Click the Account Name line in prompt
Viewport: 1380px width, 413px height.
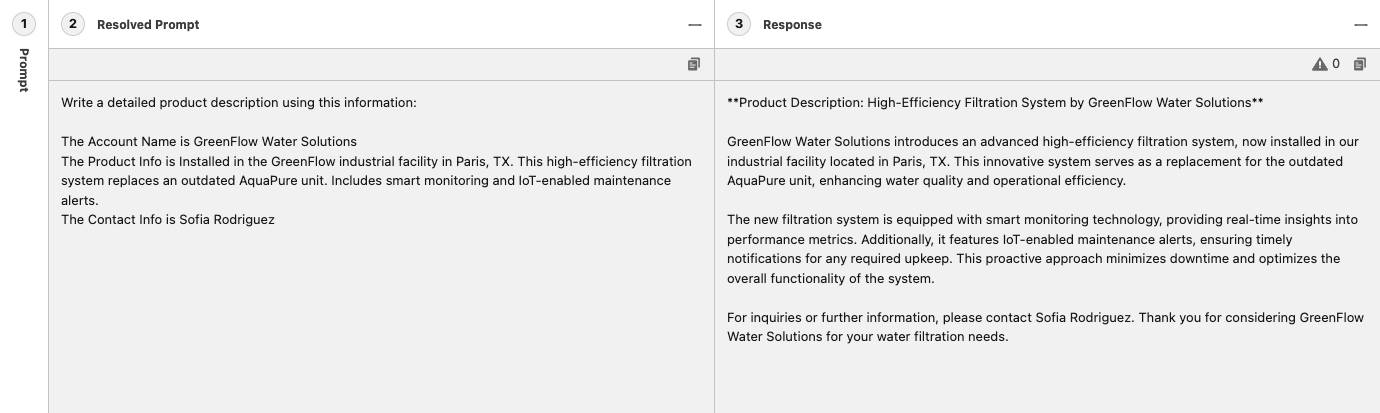tap(209, 142)
